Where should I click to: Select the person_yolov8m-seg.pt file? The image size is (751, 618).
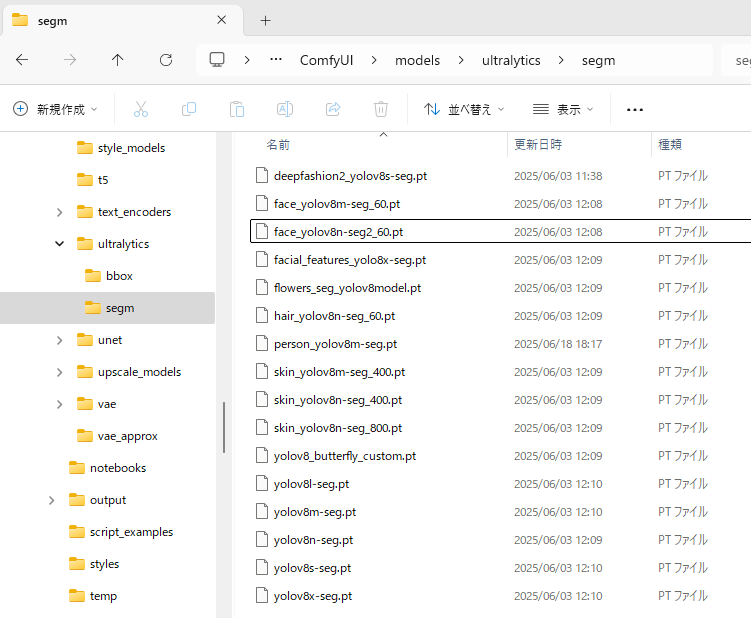click(x=335, y=344)
